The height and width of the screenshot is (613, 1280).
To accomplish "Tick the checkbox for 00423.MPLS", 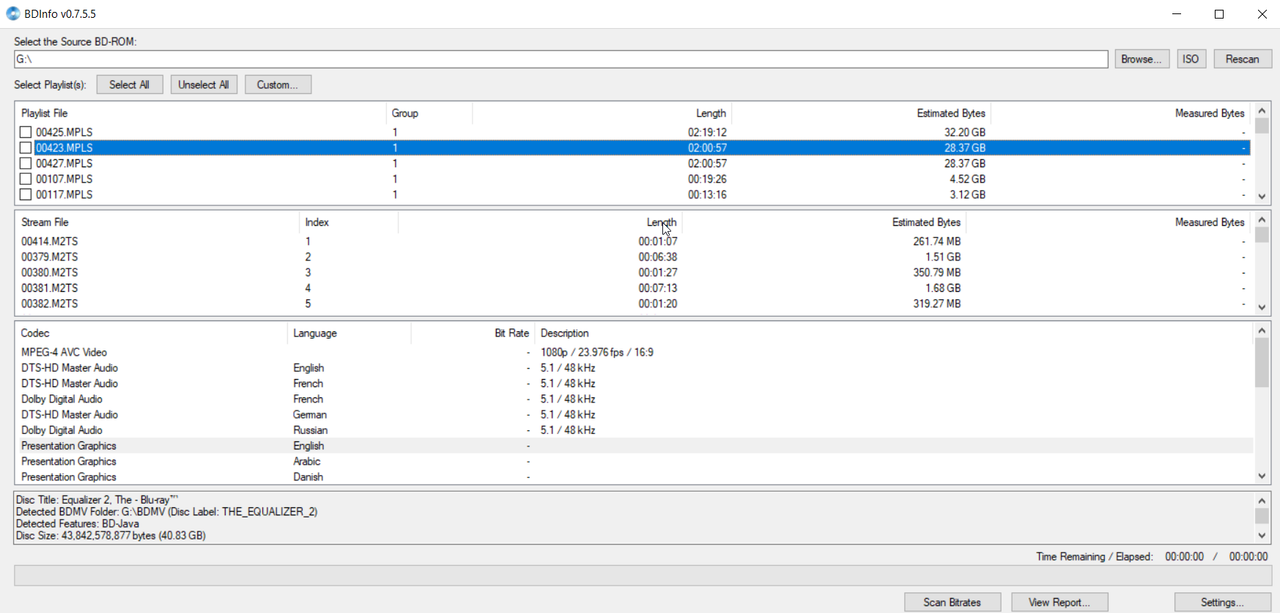I will pos(26,148).
